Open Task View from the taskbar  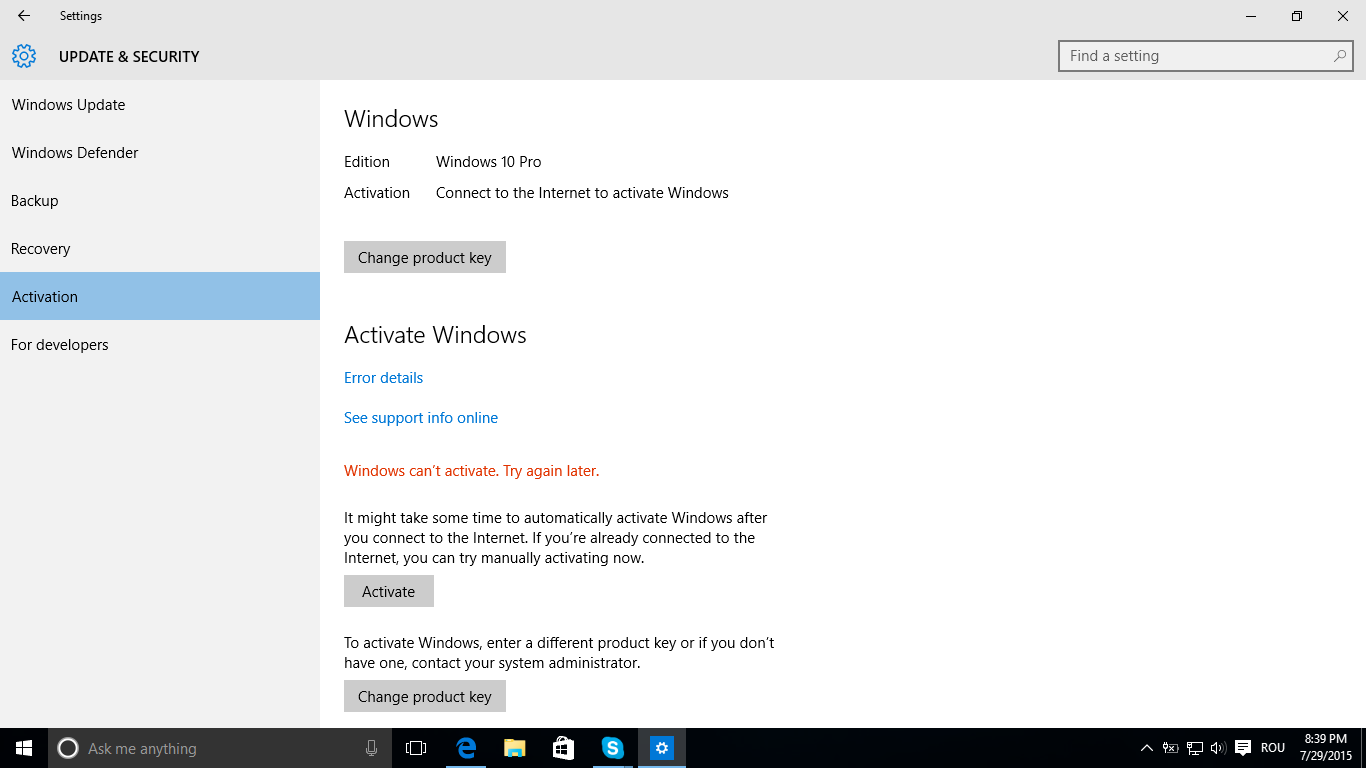click(416, 748)
